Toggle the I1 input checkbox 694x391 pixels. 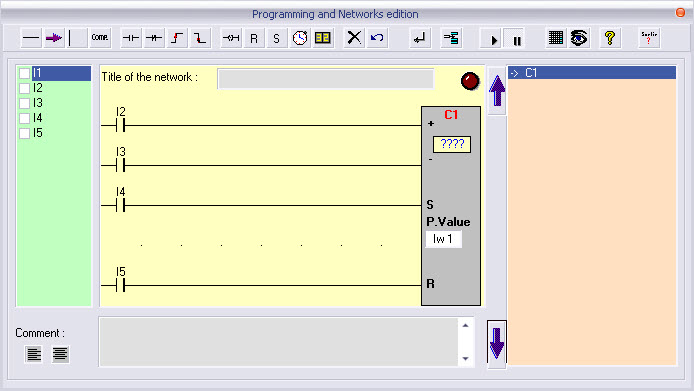(x=25, y=73)
